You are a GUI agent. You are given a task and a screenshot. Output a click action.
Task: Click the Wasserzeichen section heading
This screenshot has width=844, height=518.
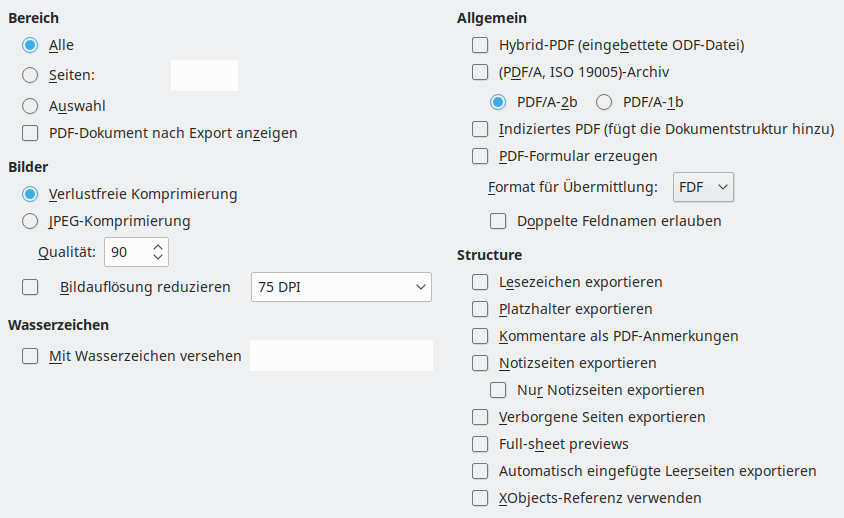[x=58, y=325]
